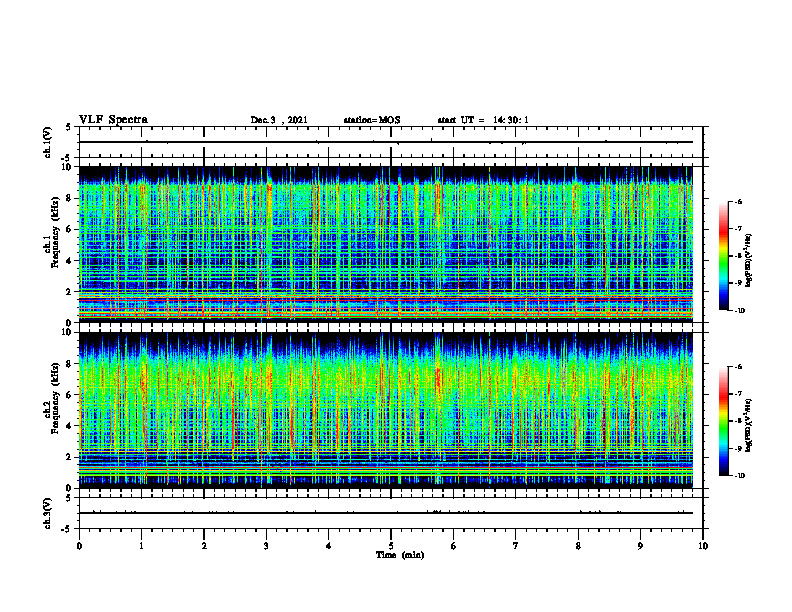Image resolution: width=792 pixels, height=612 pixels.
Task: Click the "3" tick on the time axis
Action: [x=266, y=546]
